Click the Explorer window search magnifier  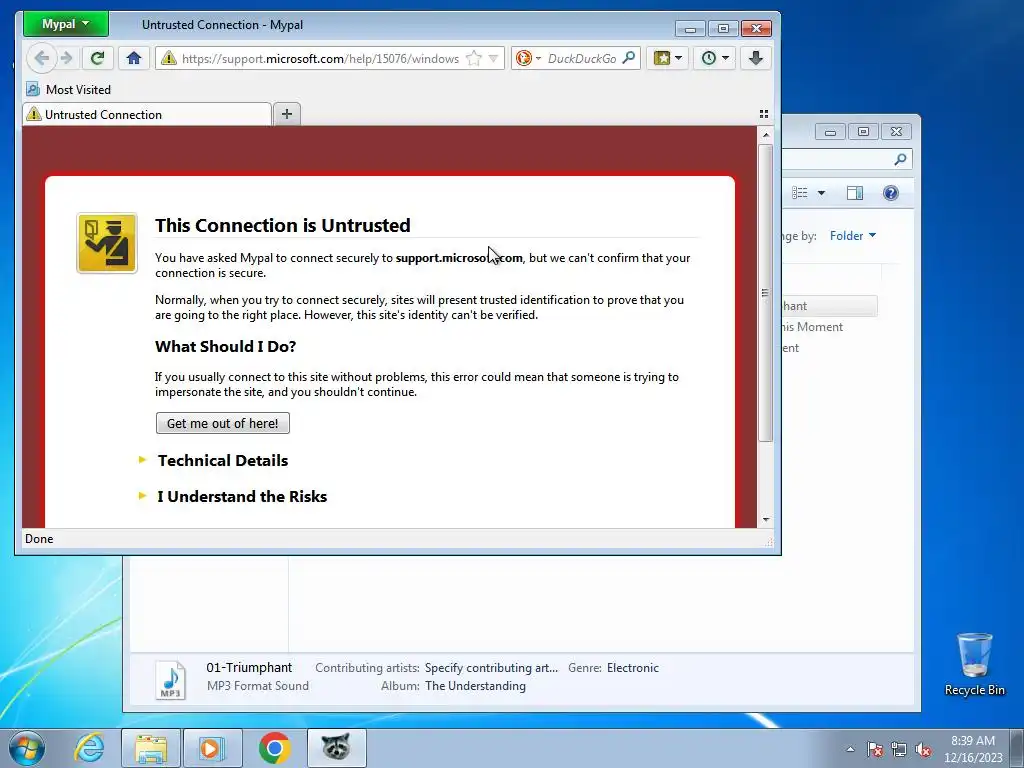pos(901,159)
